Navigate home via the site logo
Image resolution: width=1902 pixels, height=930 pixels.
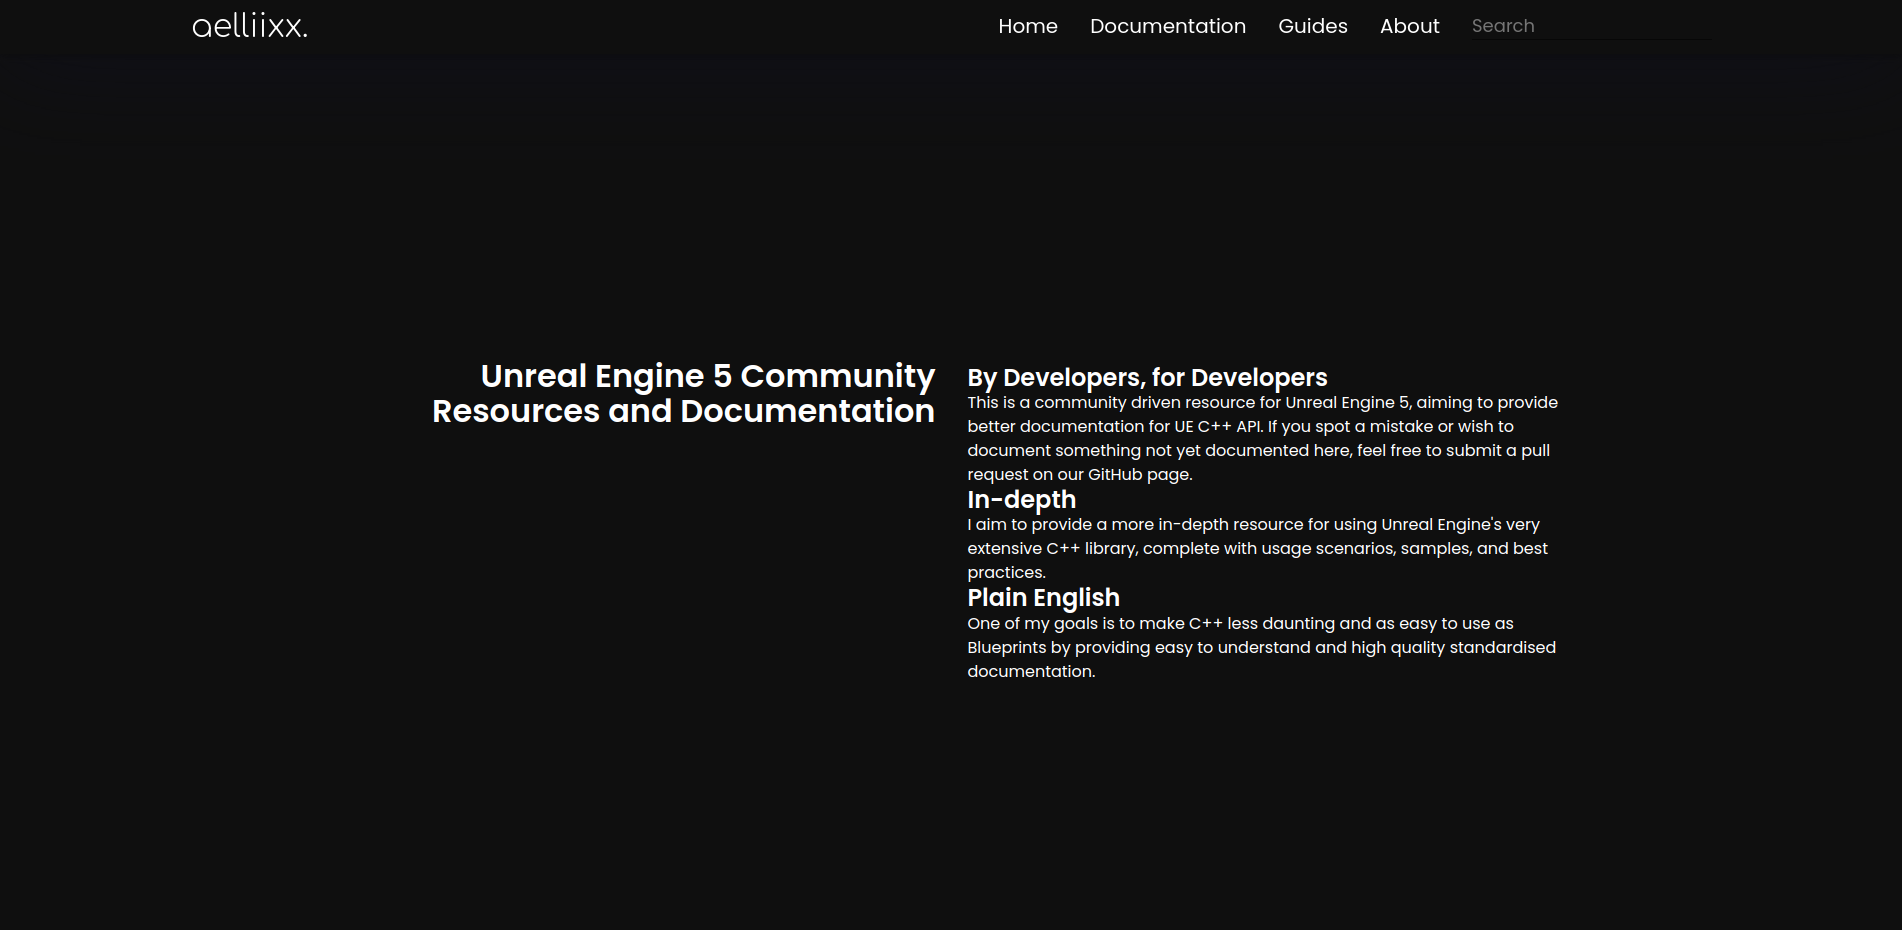click(x=247, y=25)
